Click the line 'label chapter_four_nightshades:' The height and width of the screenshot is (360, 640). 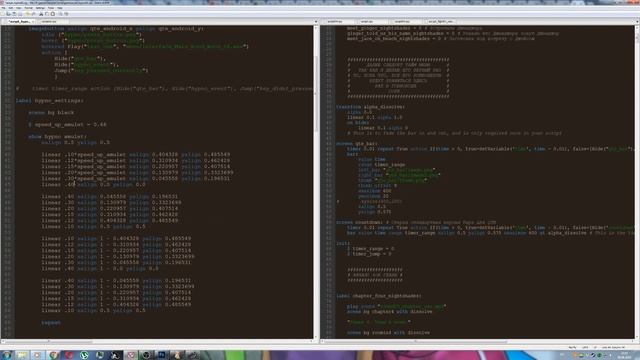[379, 296]
